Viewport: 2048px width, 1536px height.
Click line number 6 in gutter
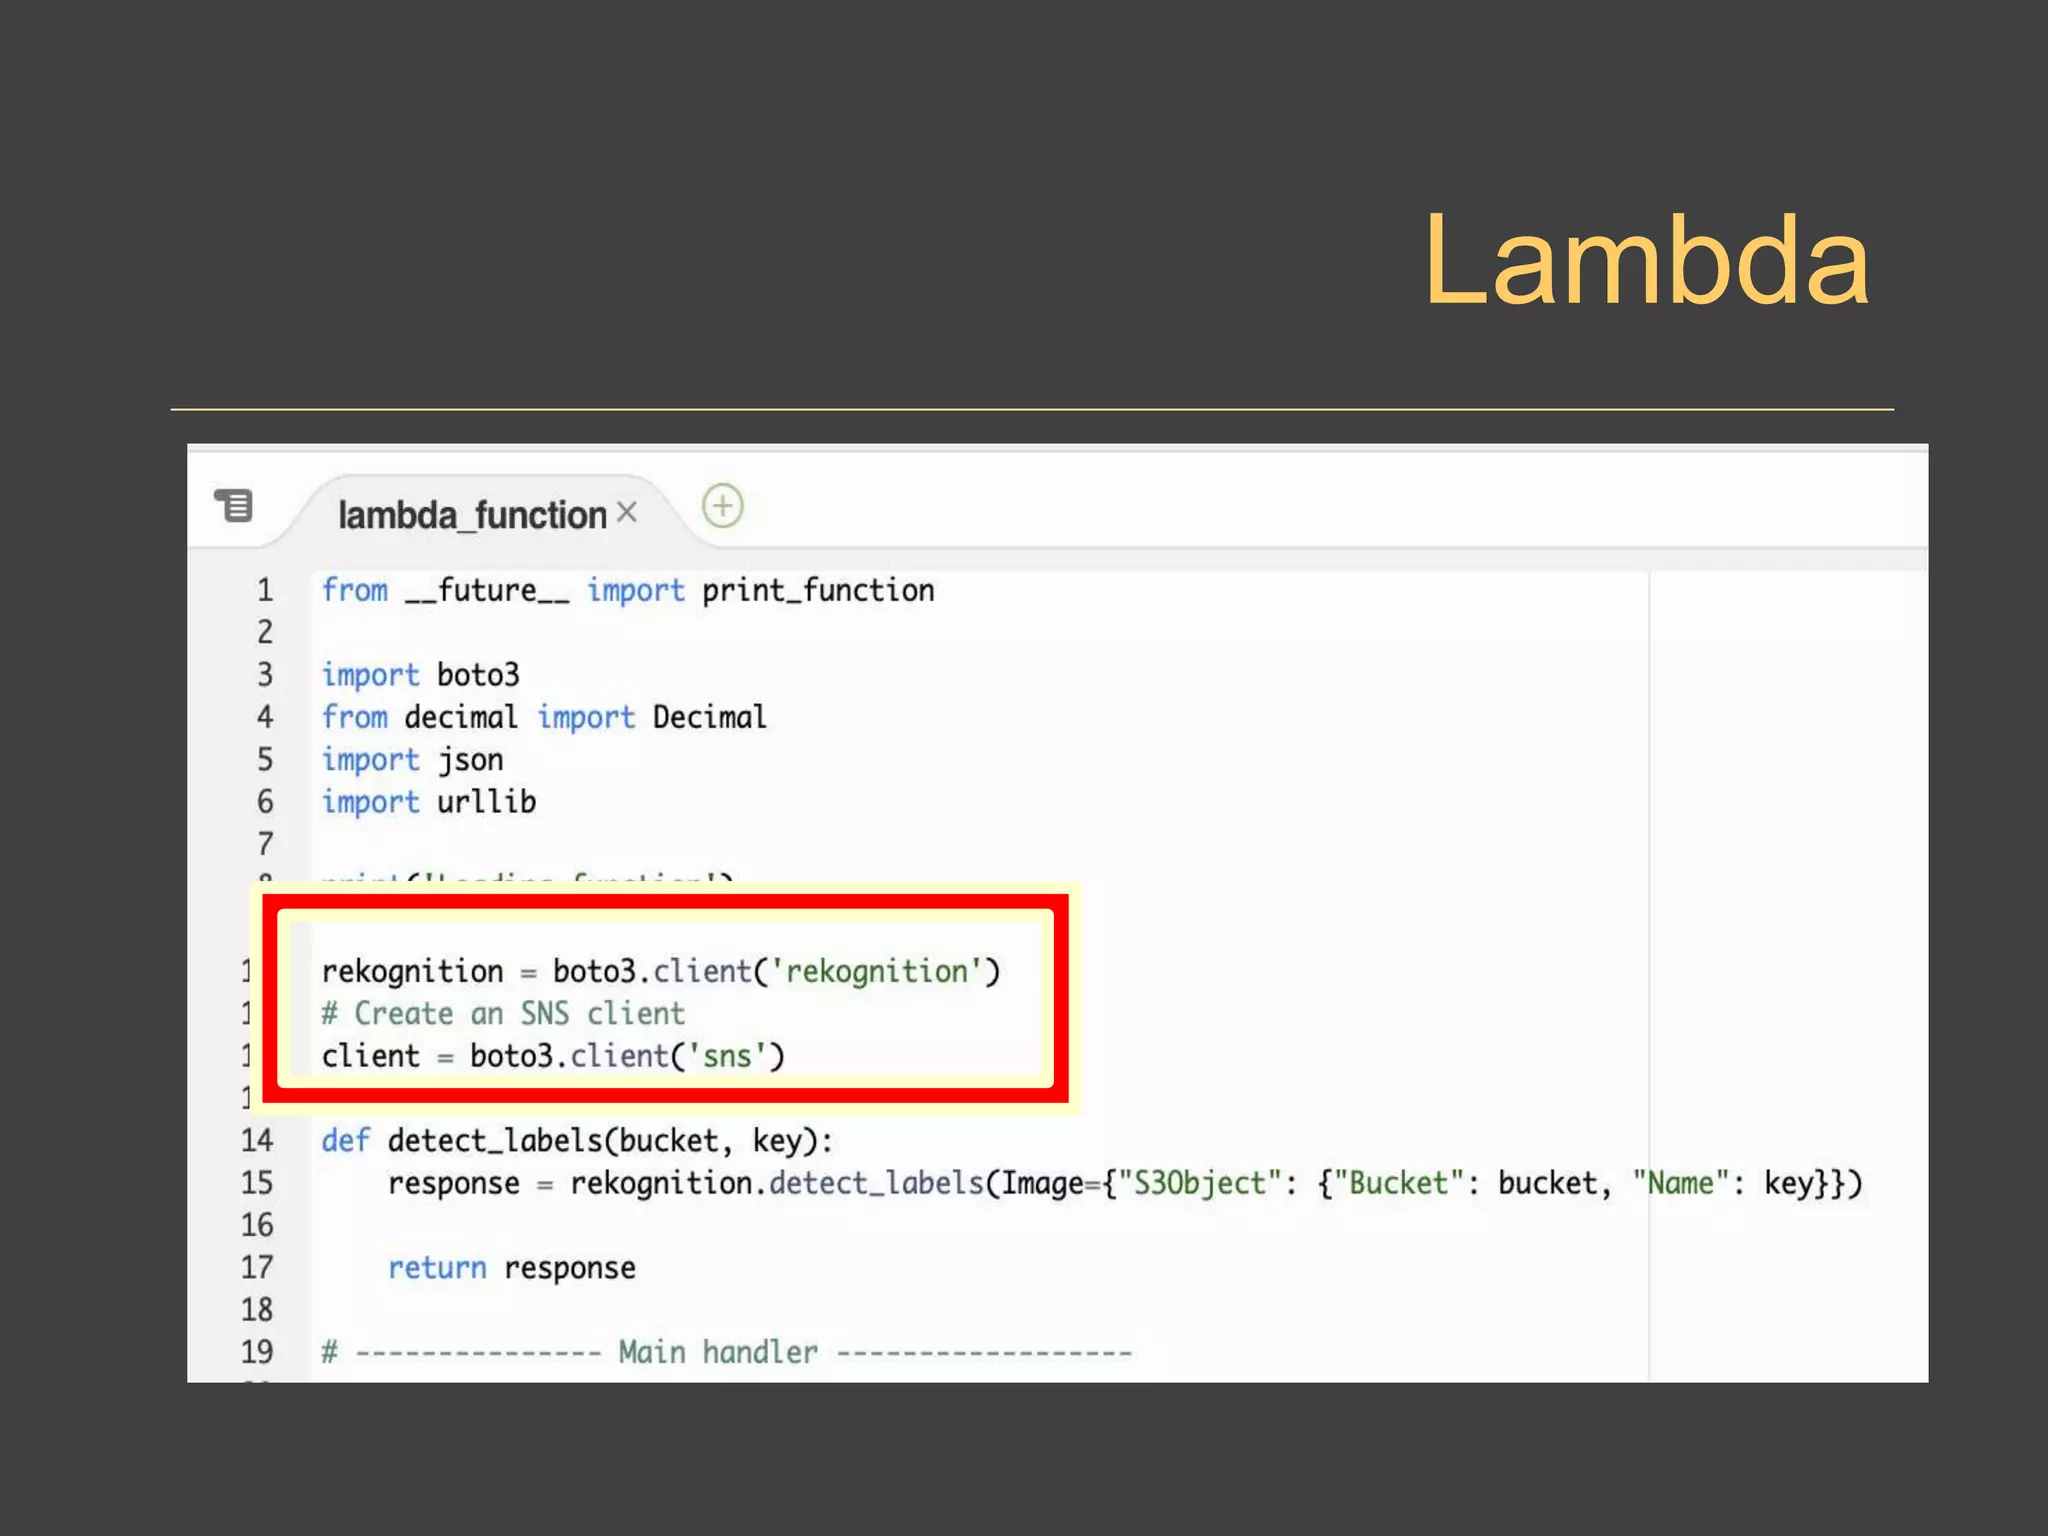click(265, 802)
